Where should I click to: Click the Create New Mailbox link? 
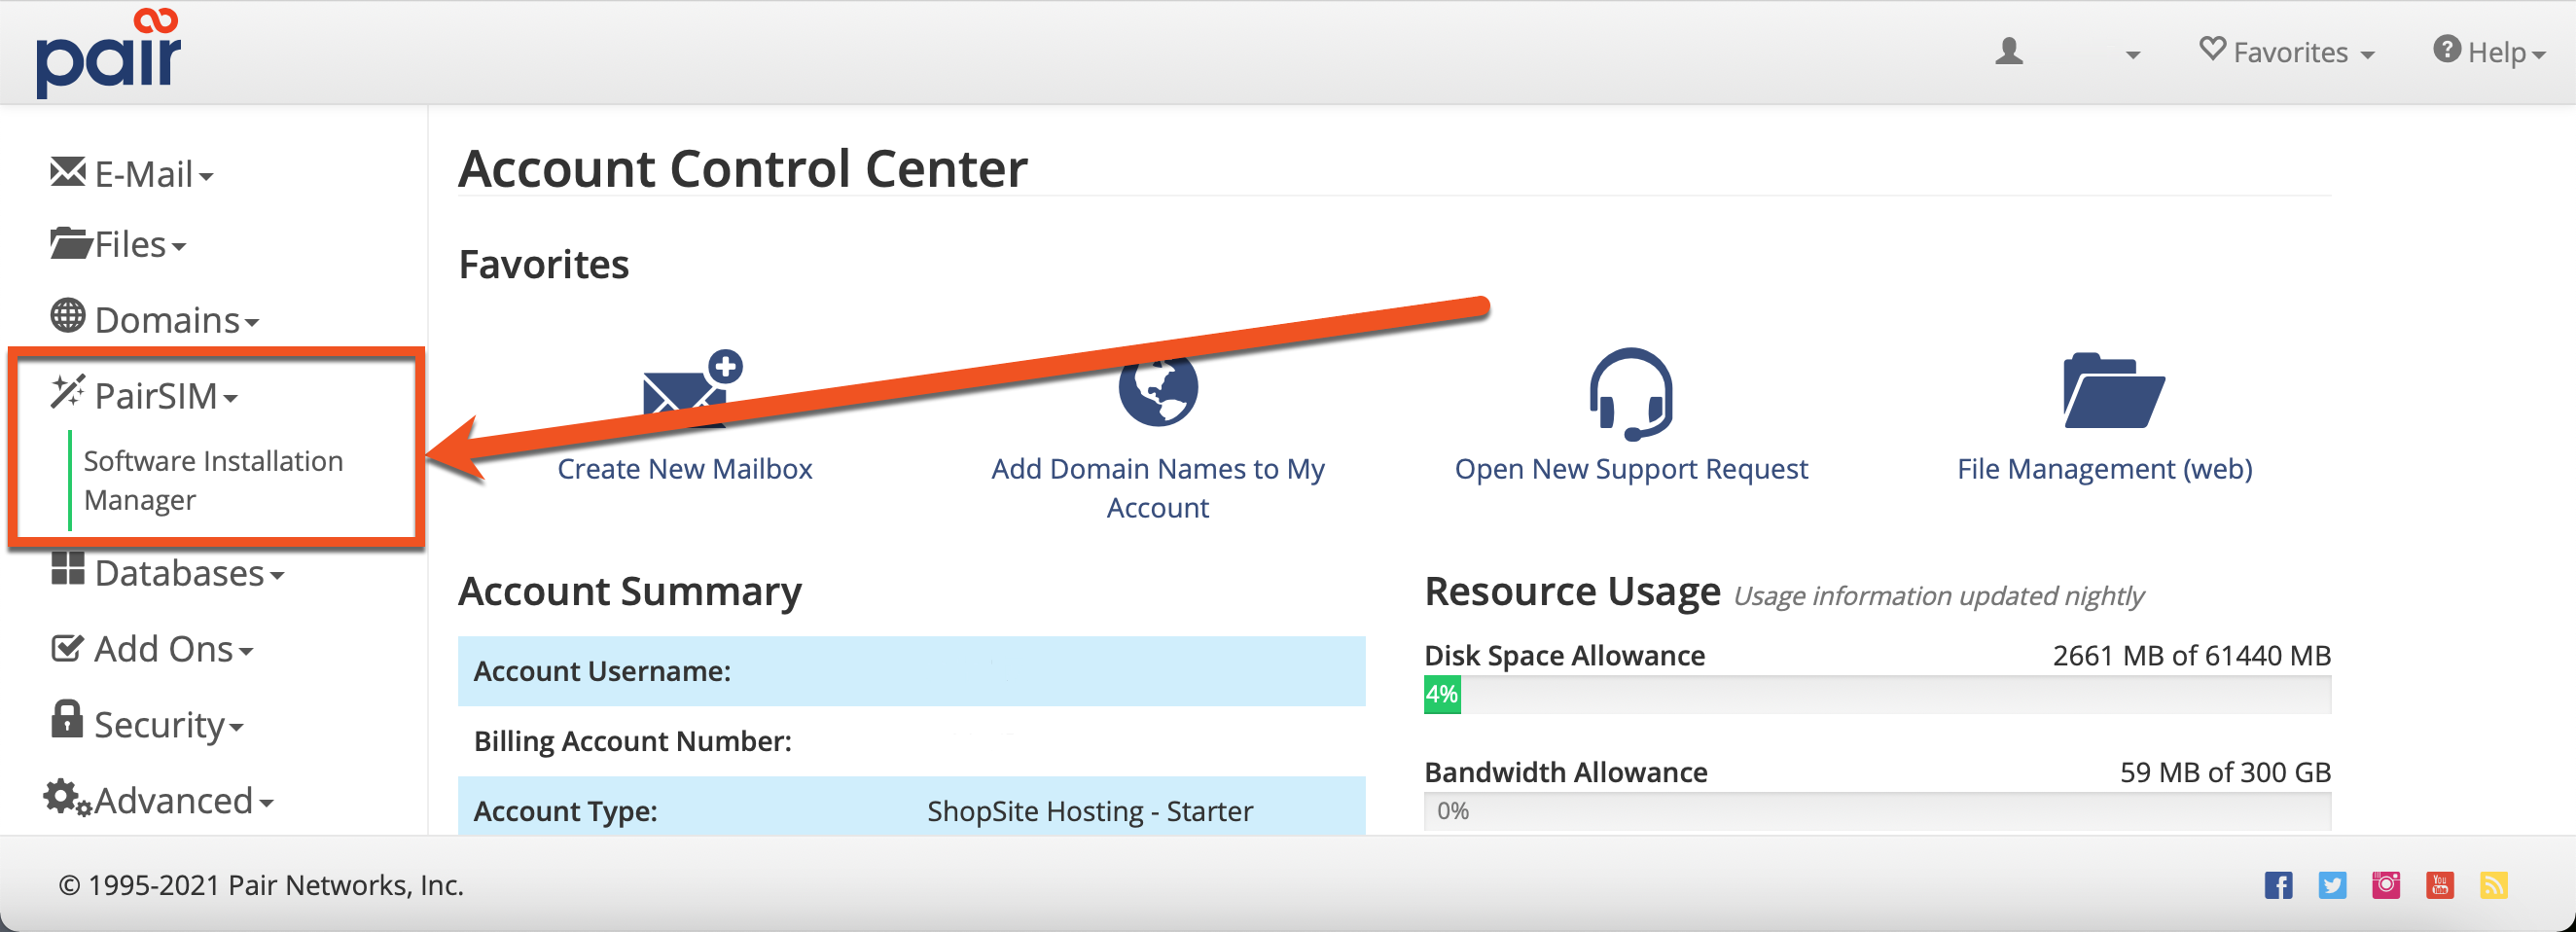tap(685, 468)
